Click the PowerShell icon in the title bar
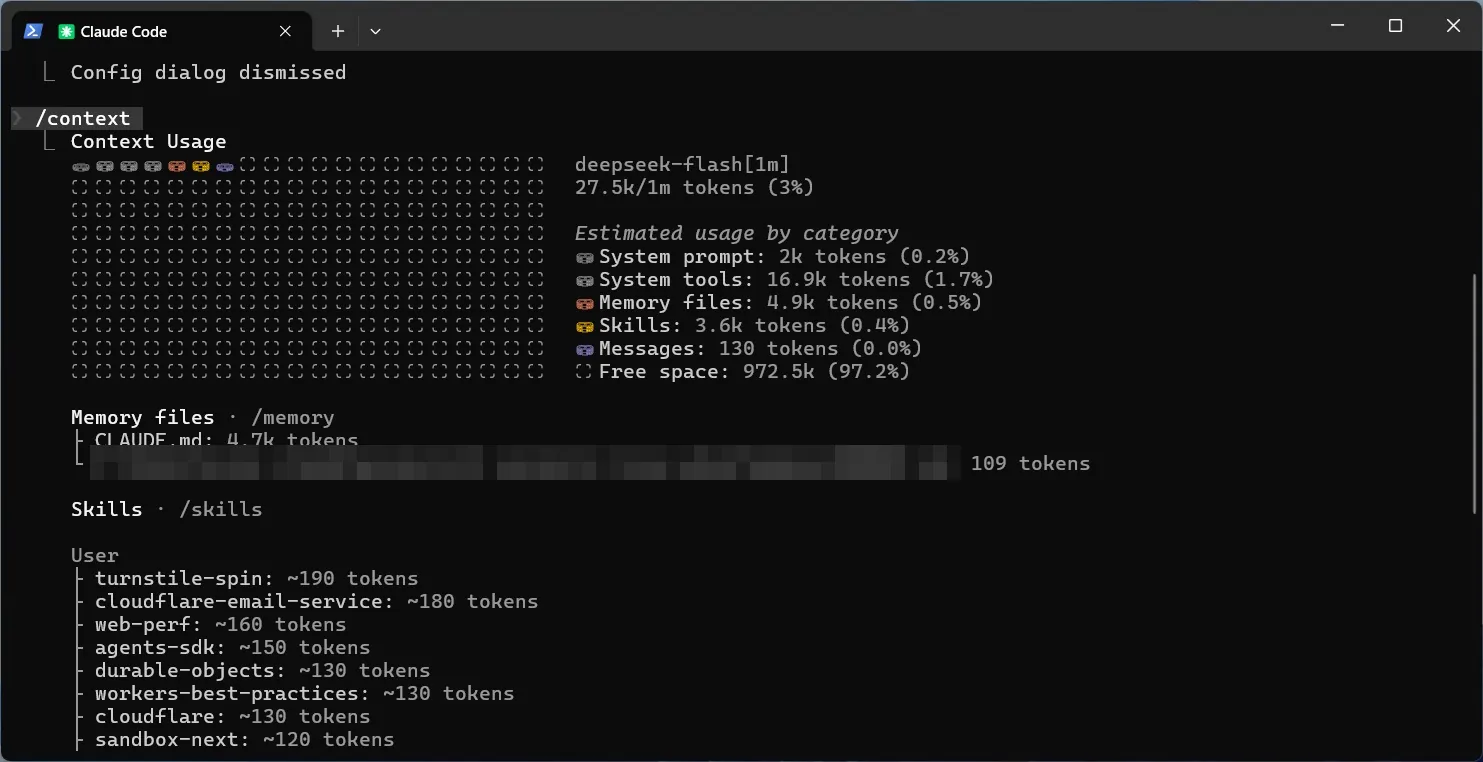1483x762 pixels. [32, 31]
